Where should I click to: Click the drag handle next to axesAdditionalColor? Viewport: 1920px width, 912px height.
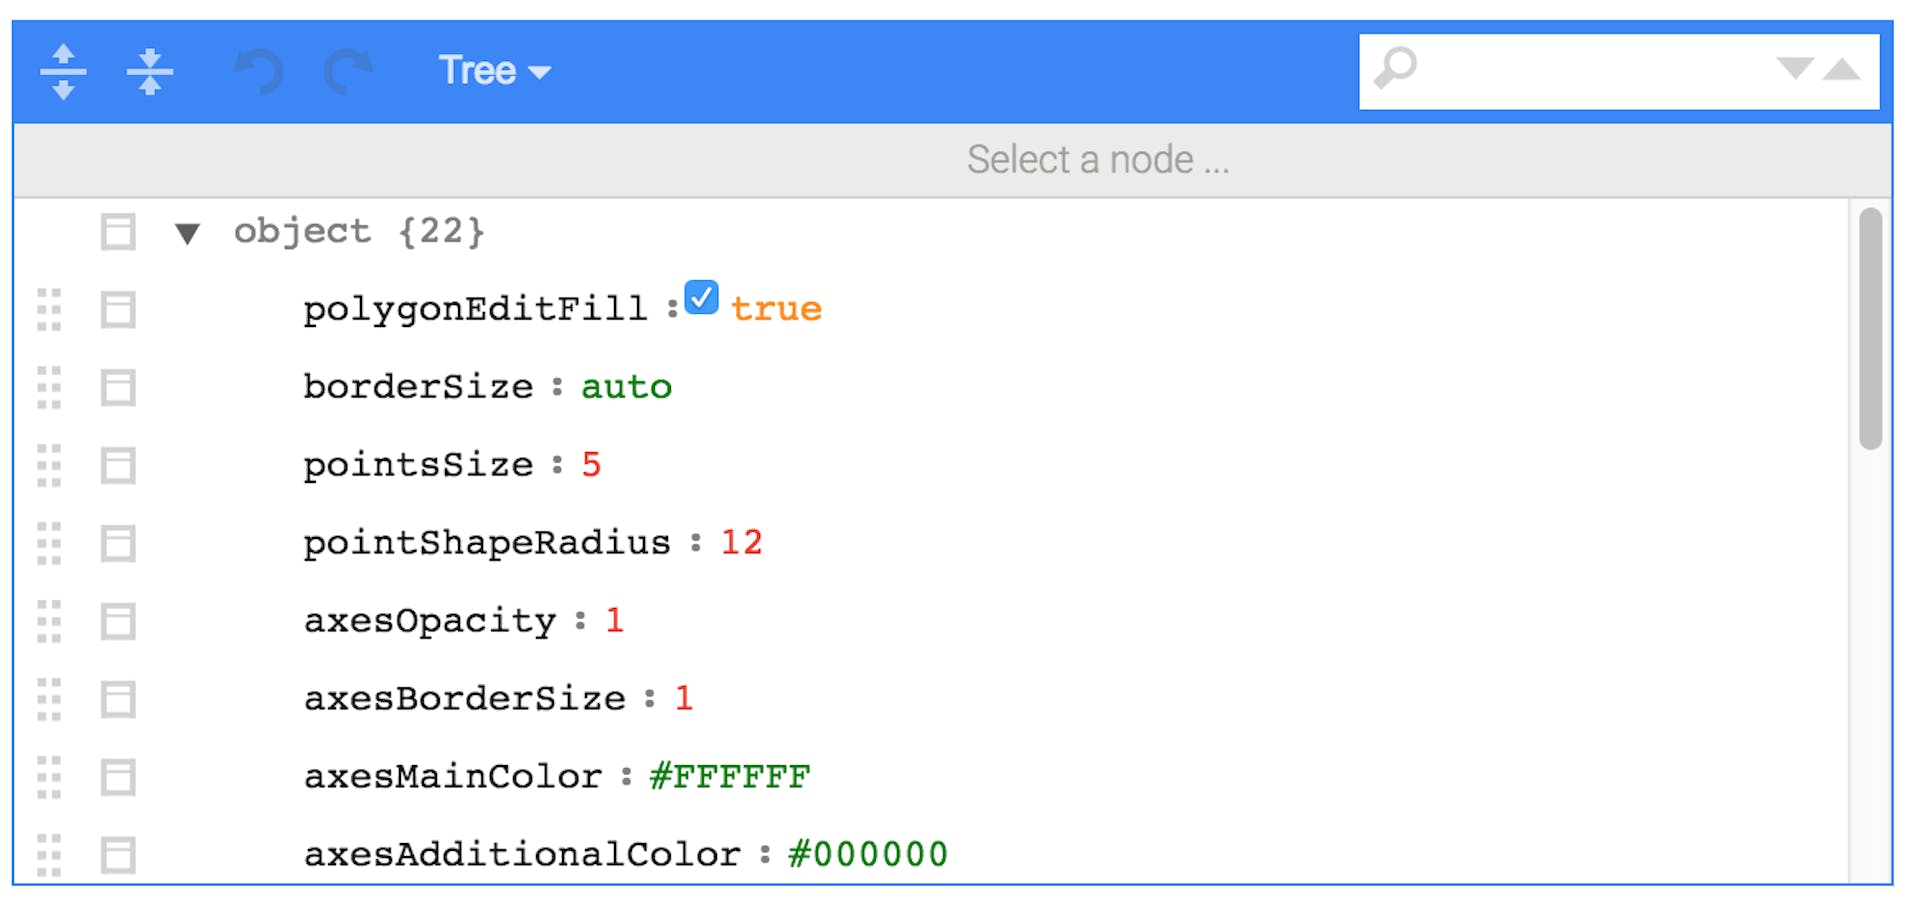[x=49, y=855]
